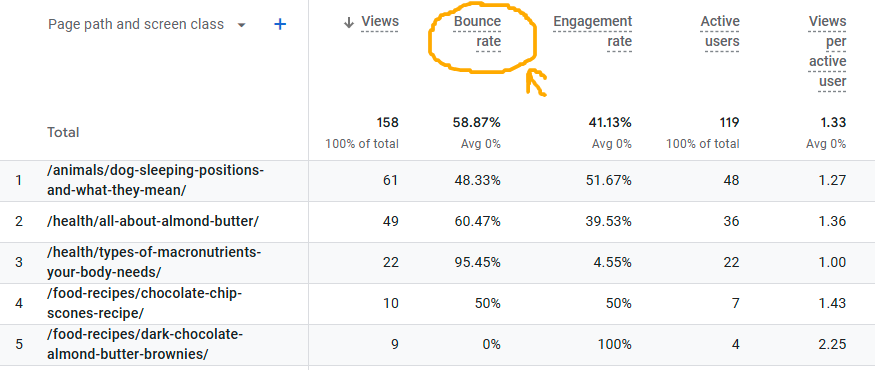Sort by the Active users column header
Image resolution: width=875 pixels, height=370 pixels.
click(x=720, y=32)
